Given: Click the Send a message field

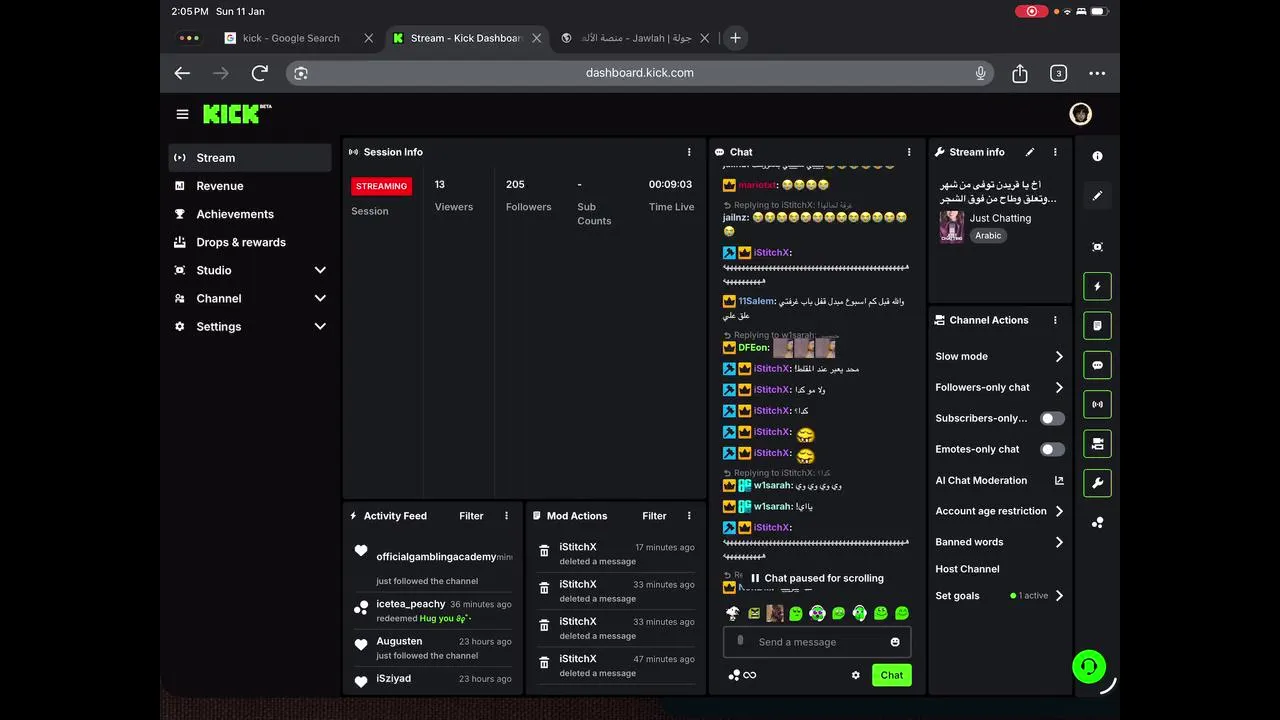Looking at the screenshot, I should 817,642.
